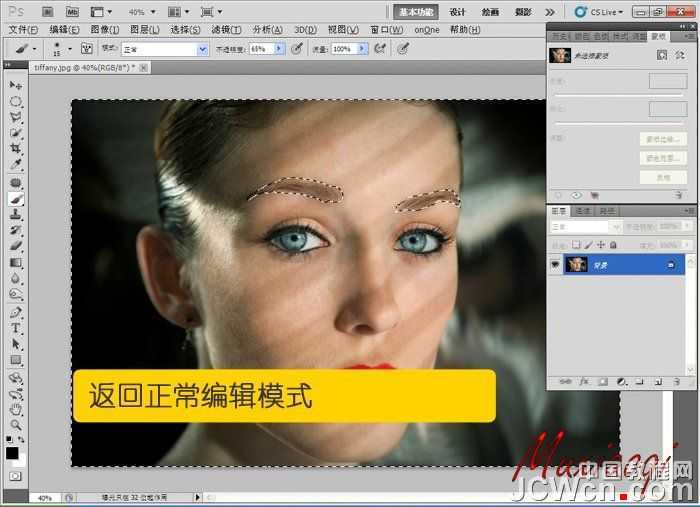The width and height of the screenshot is (700, 507).
Task: Open the Screen Mode dropdown
Action: point(211,12)
